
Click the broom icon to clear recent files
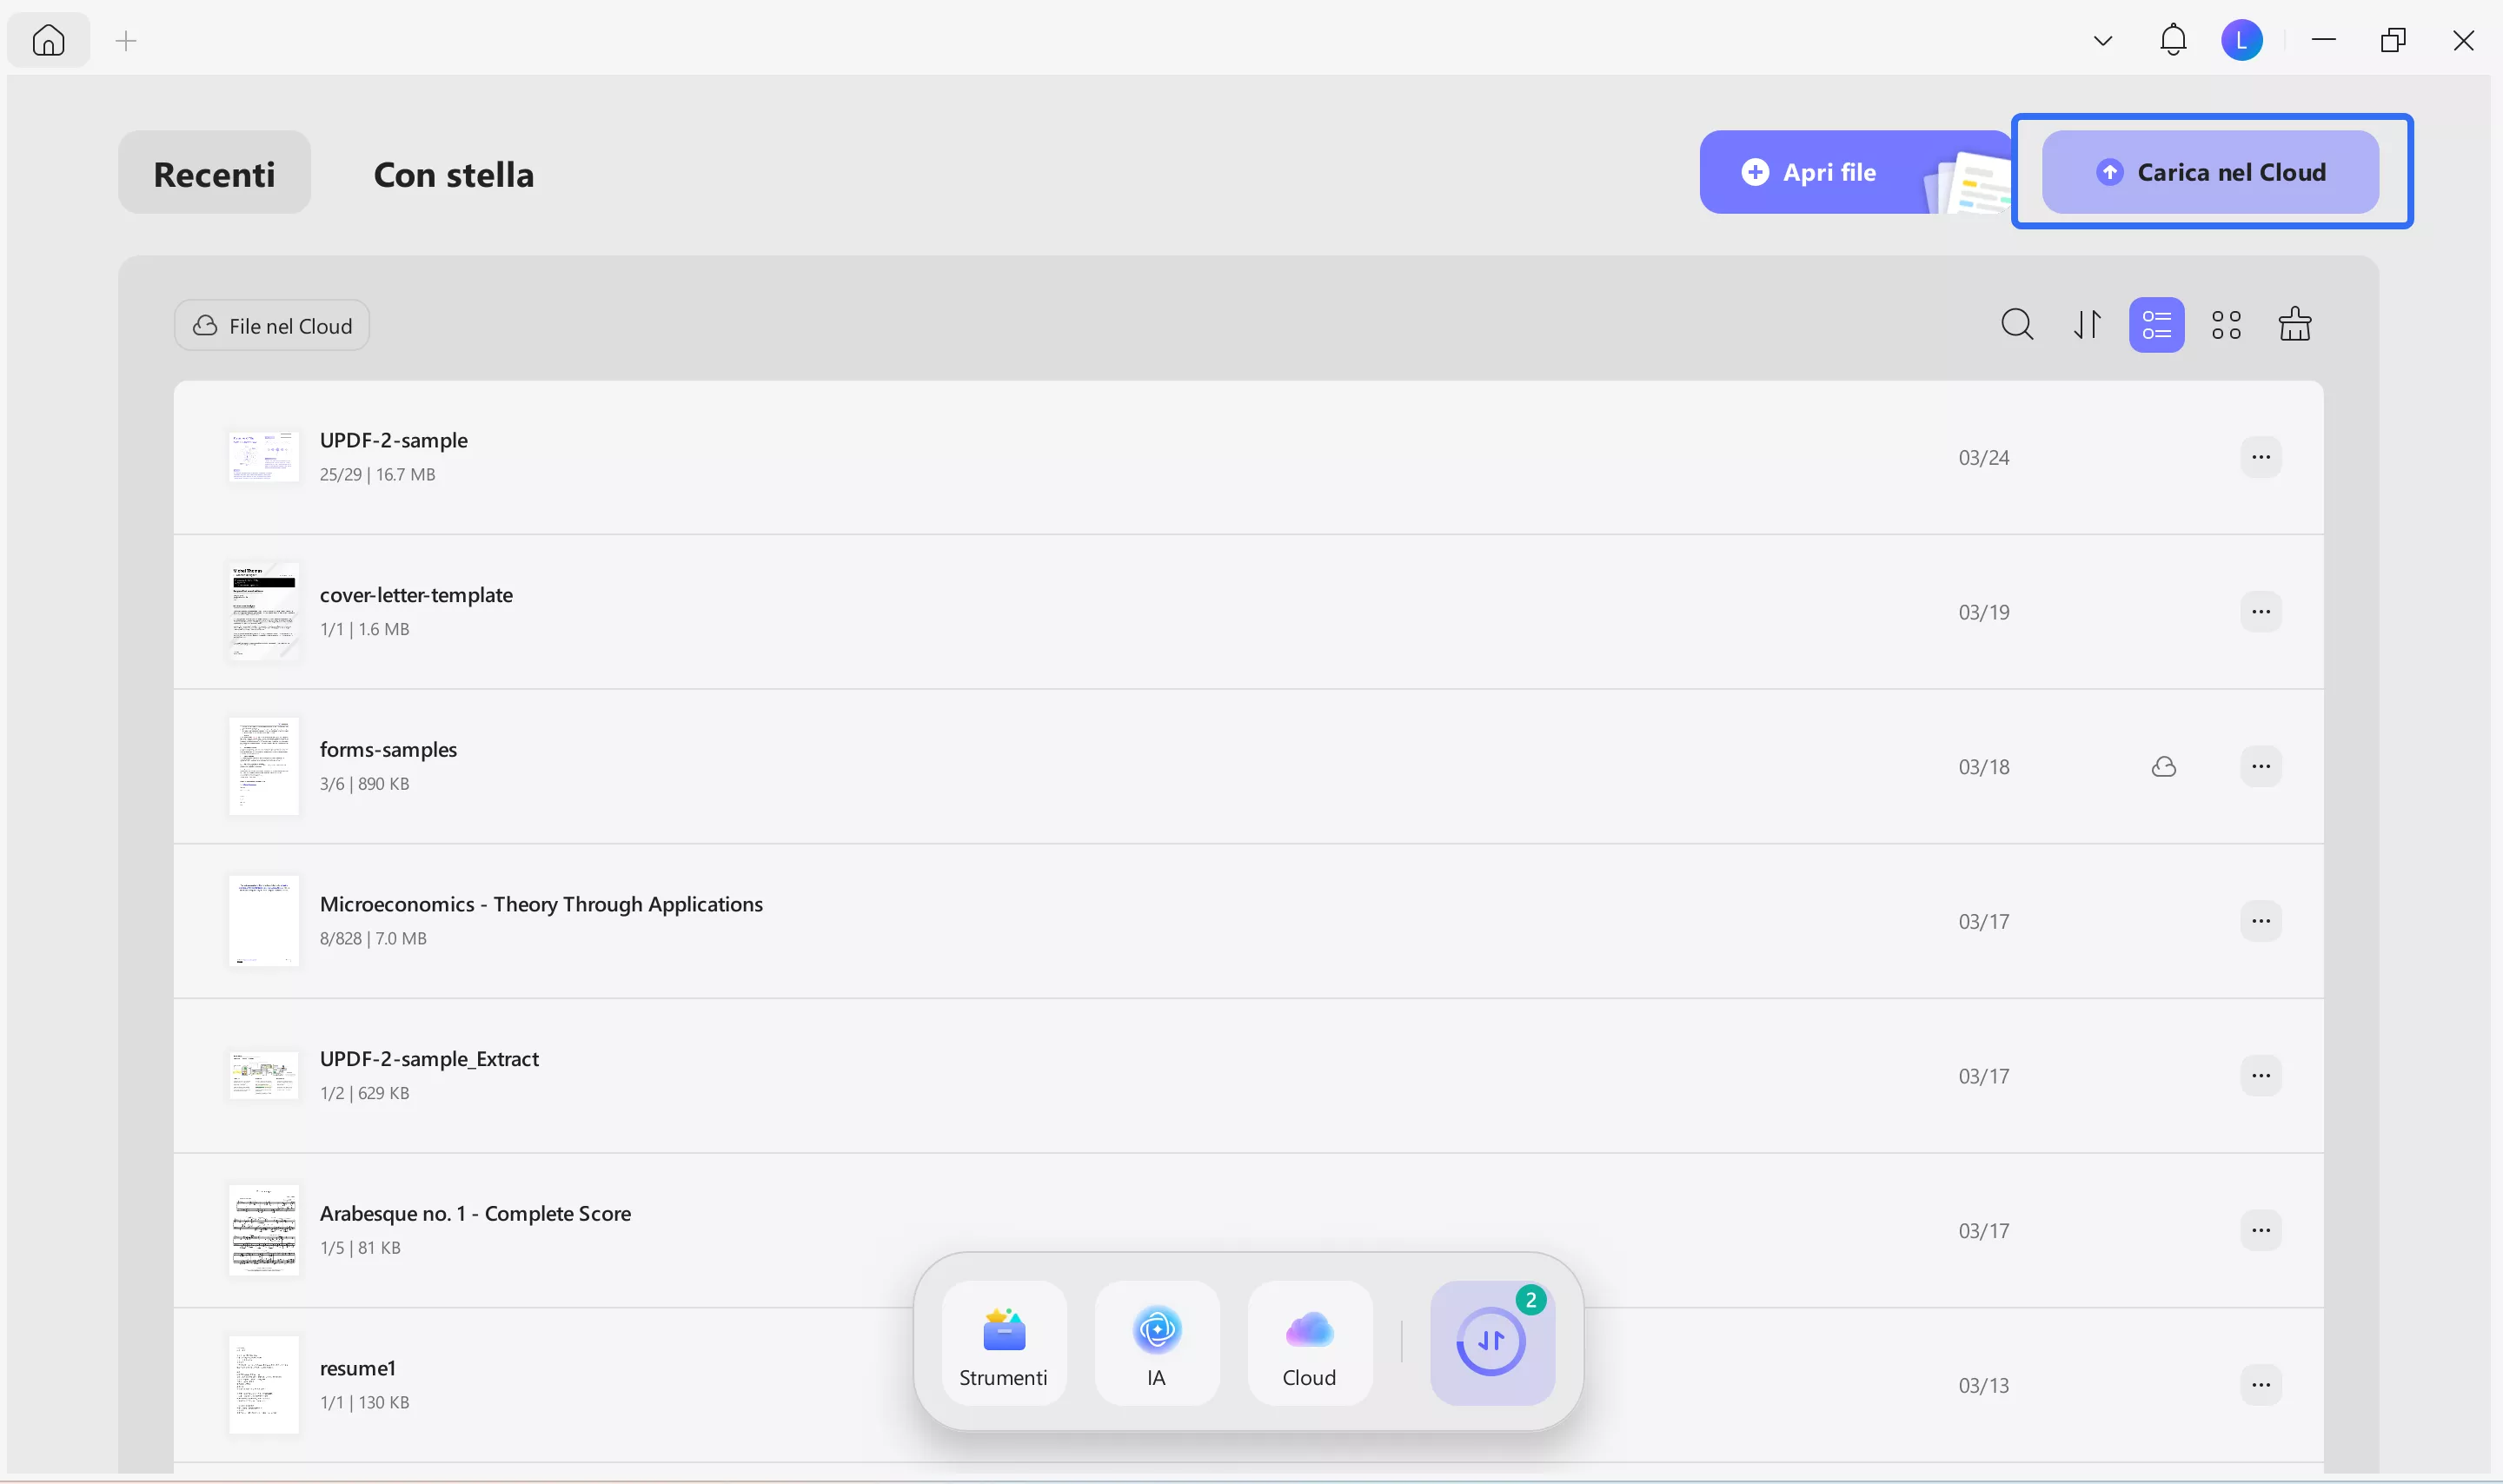(x=2295, y=324)
